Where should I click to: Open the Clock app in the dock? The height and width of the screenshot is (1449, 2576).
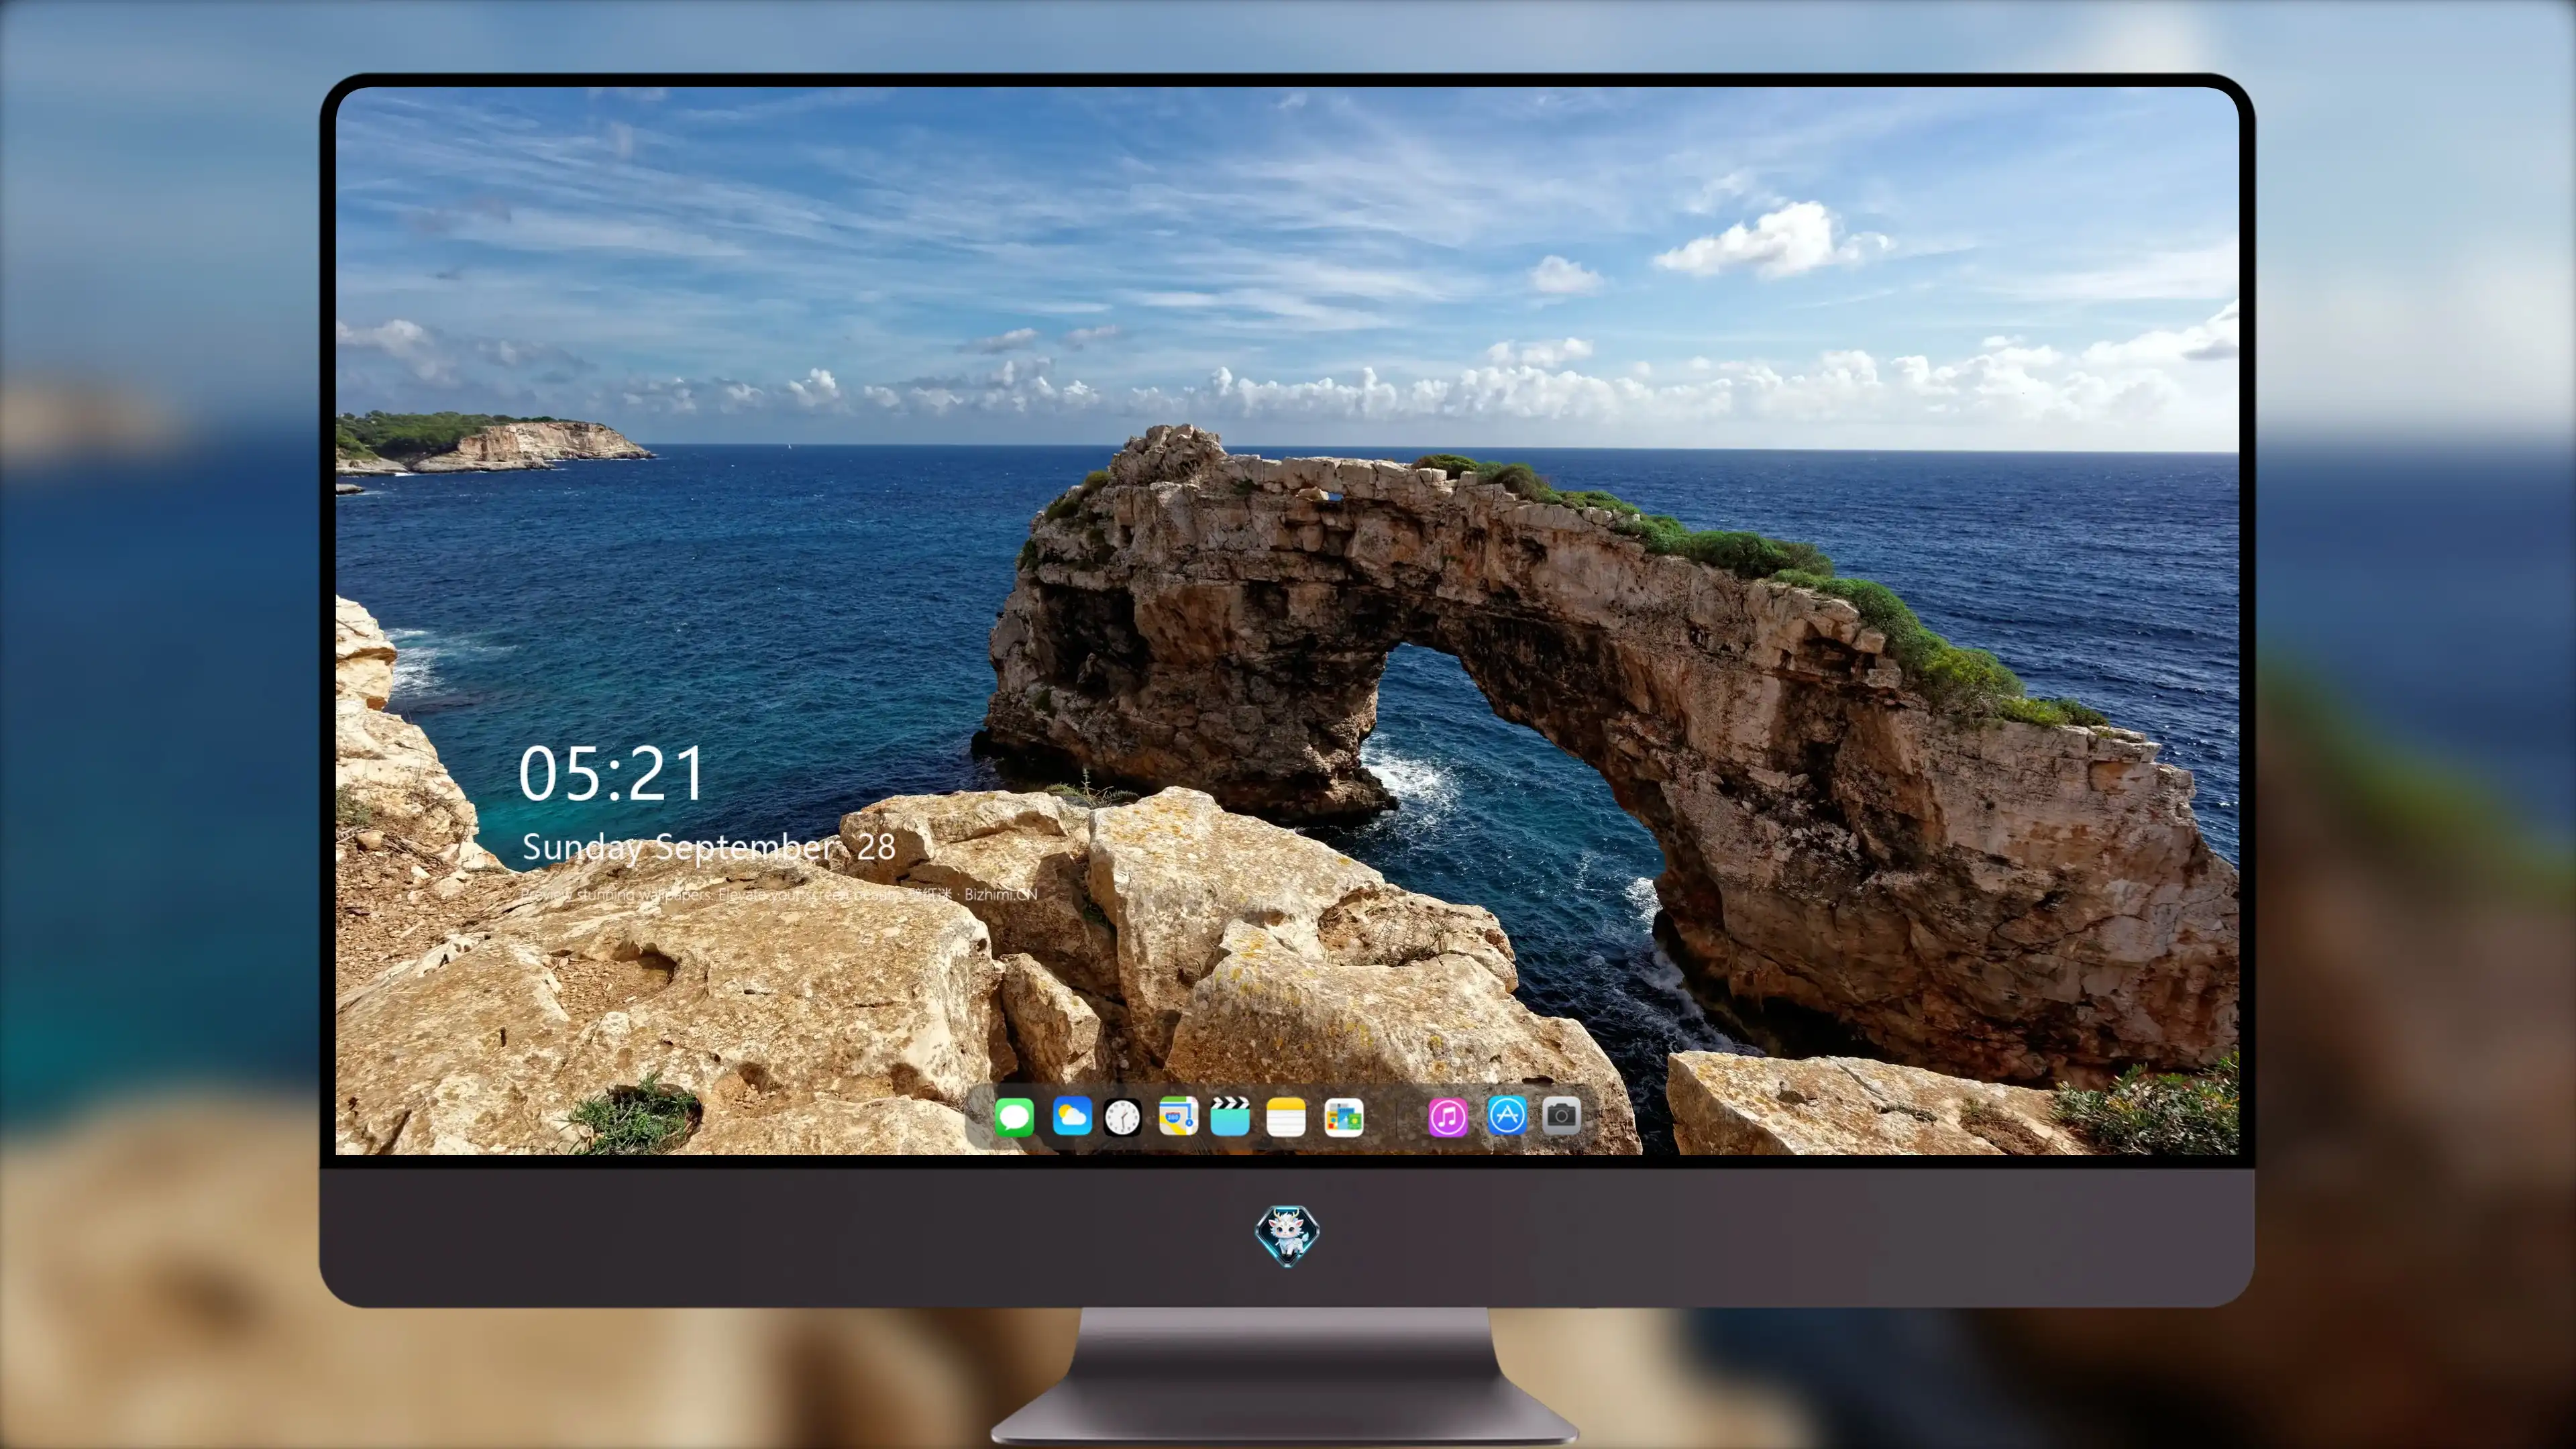click(1122, 1117)
